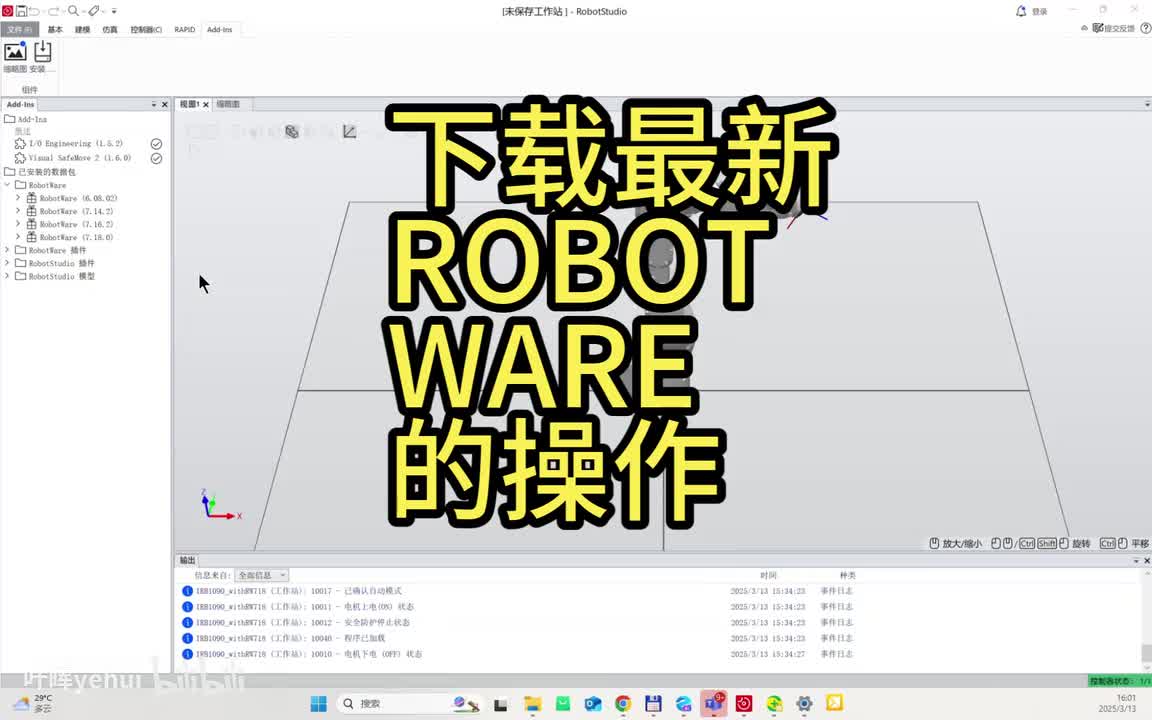Image resolution: width=1152 pixels, height=720 pixels.
Task: Open the customize quick access toolbar arrow
Action: pos(114,11)
